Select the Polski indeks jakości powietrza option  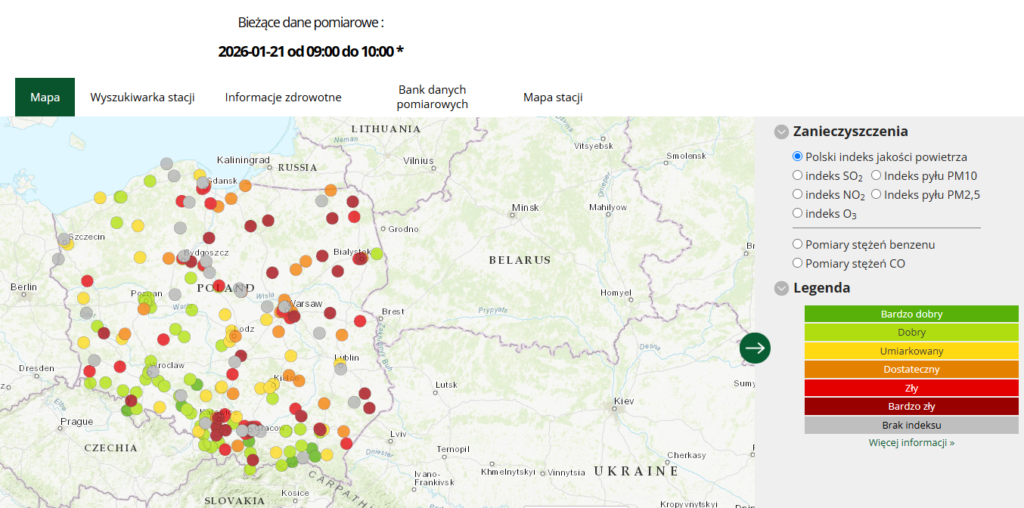pos(797,157)
